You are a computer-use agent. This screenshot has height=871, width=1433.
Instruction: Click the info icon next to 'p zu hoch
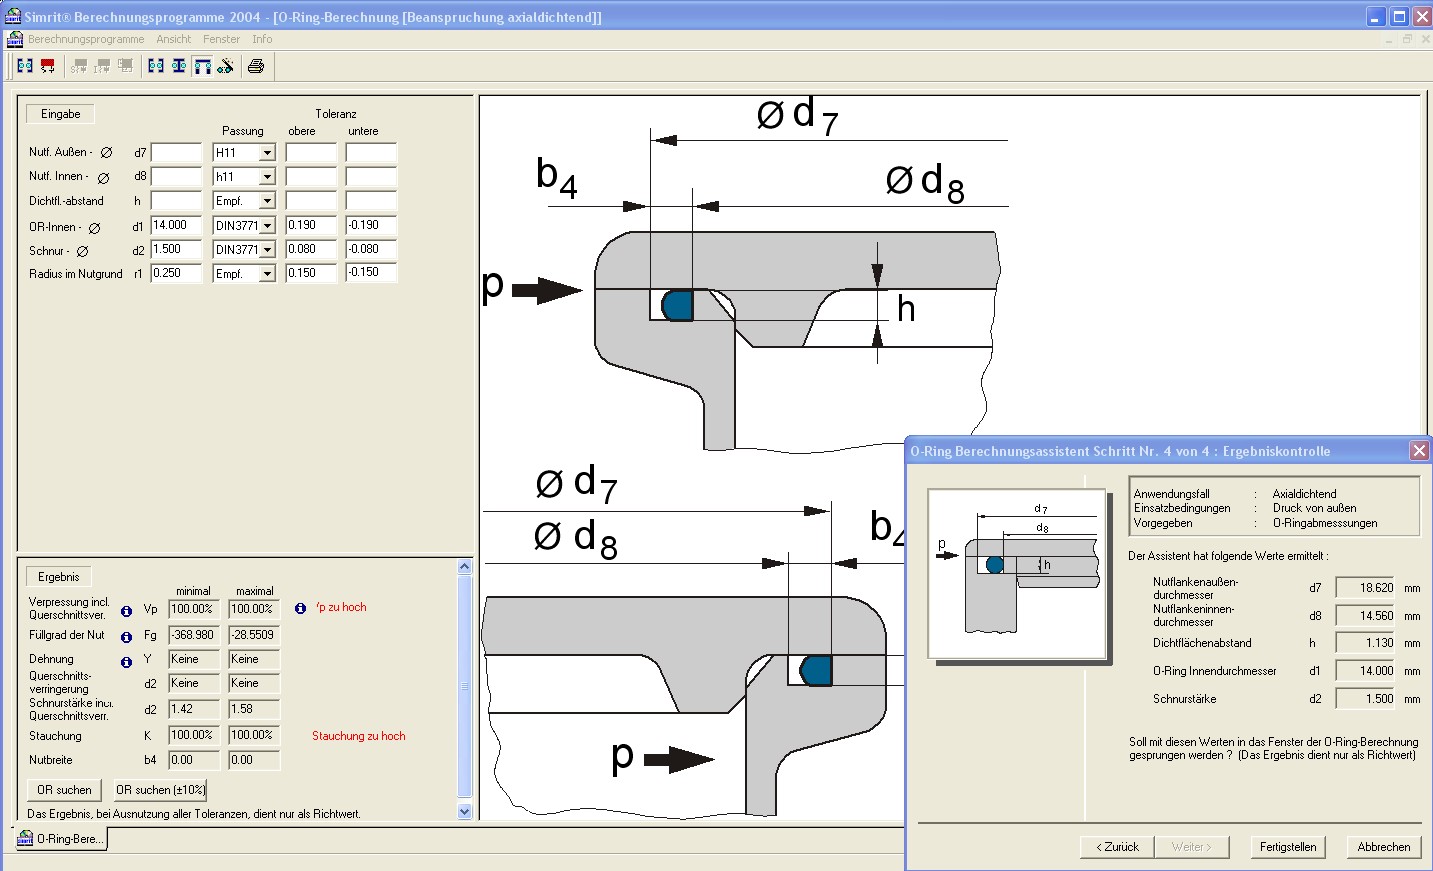300,608
